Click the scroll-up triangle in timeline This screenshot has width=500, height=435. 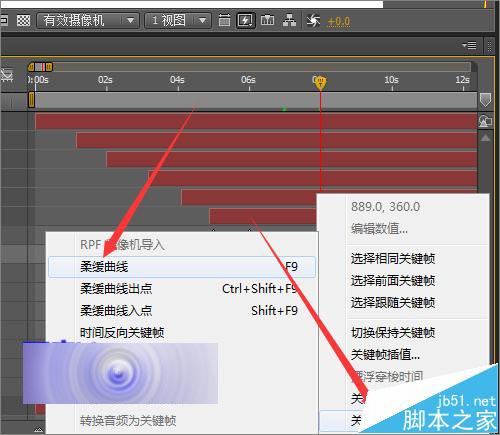(485, 138)
